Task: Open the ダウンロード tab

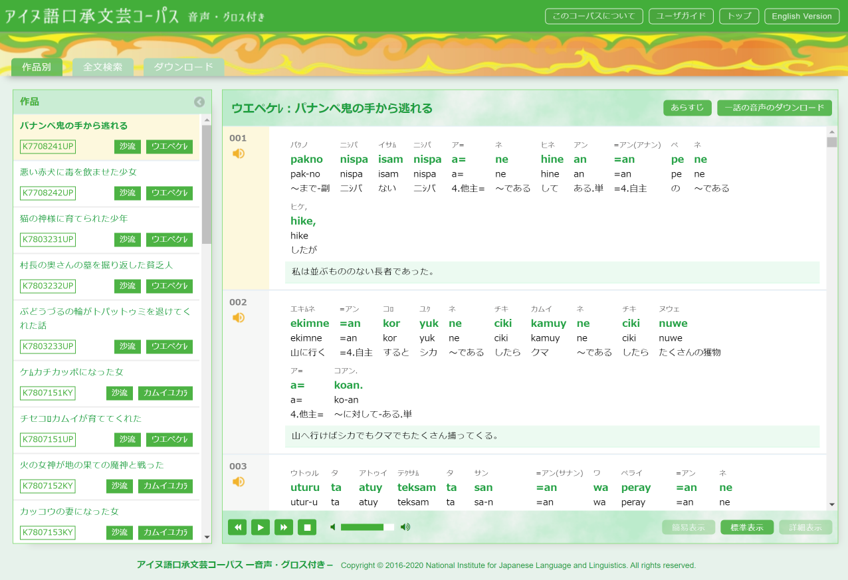Action: pos(183,67)
